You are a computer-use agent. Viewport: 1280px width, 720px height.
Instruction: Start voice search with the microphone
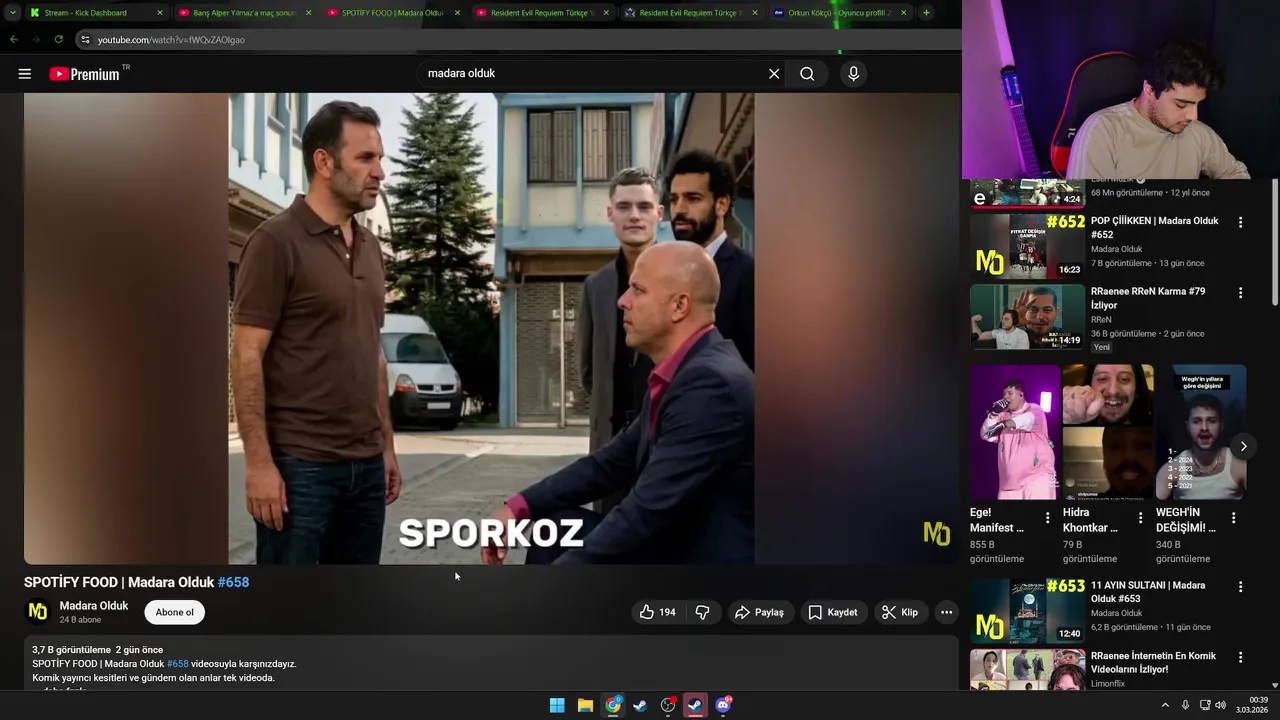click(853, 74)
